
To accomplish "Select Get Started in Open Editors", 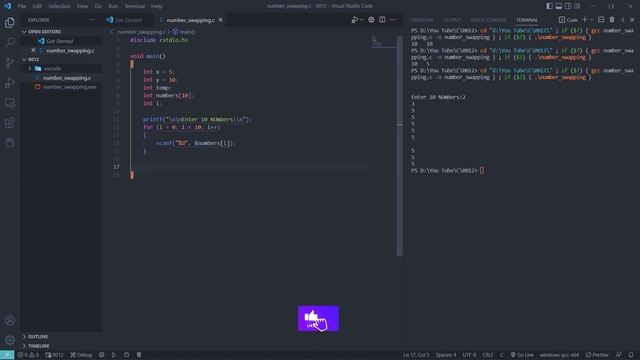I will pos(60,41).
